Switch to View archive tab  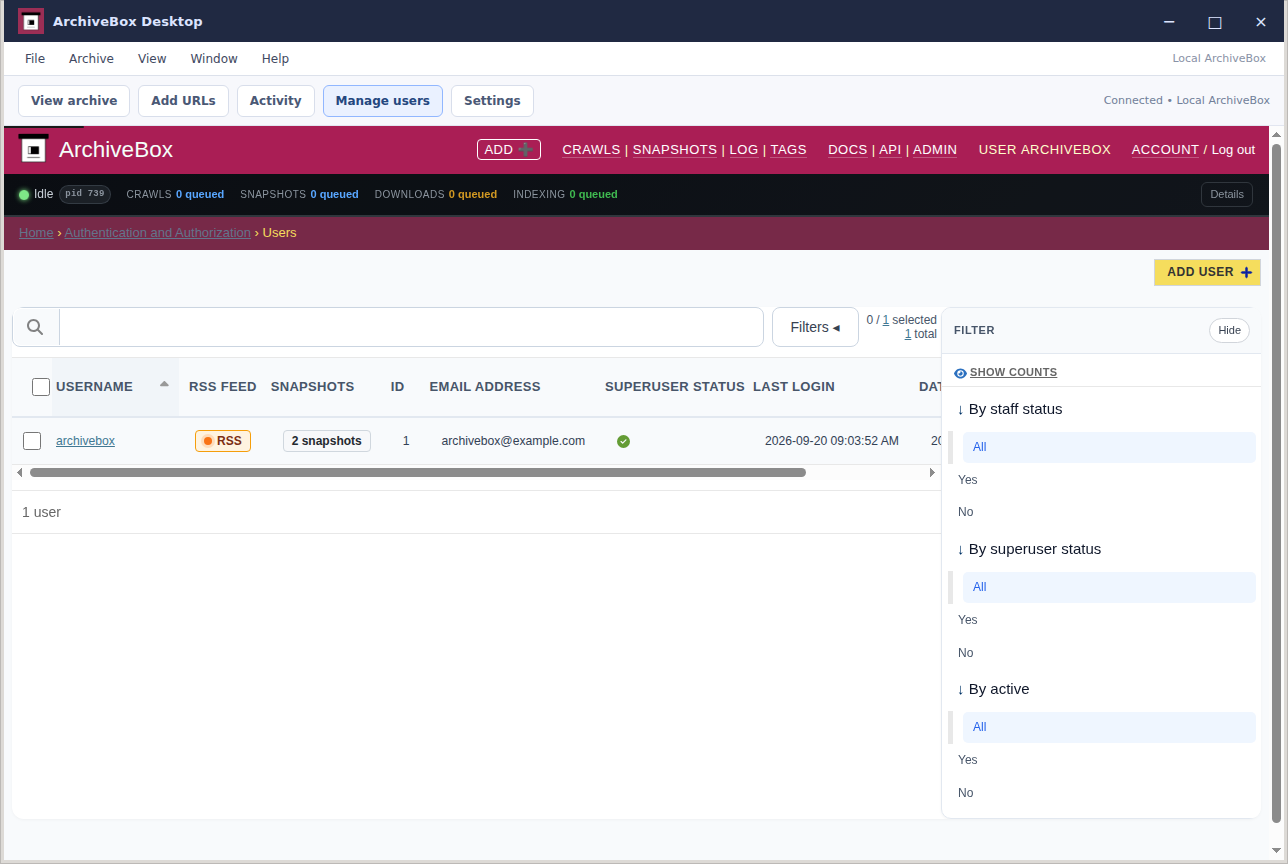pyautogui.click(x=74, y=101)
